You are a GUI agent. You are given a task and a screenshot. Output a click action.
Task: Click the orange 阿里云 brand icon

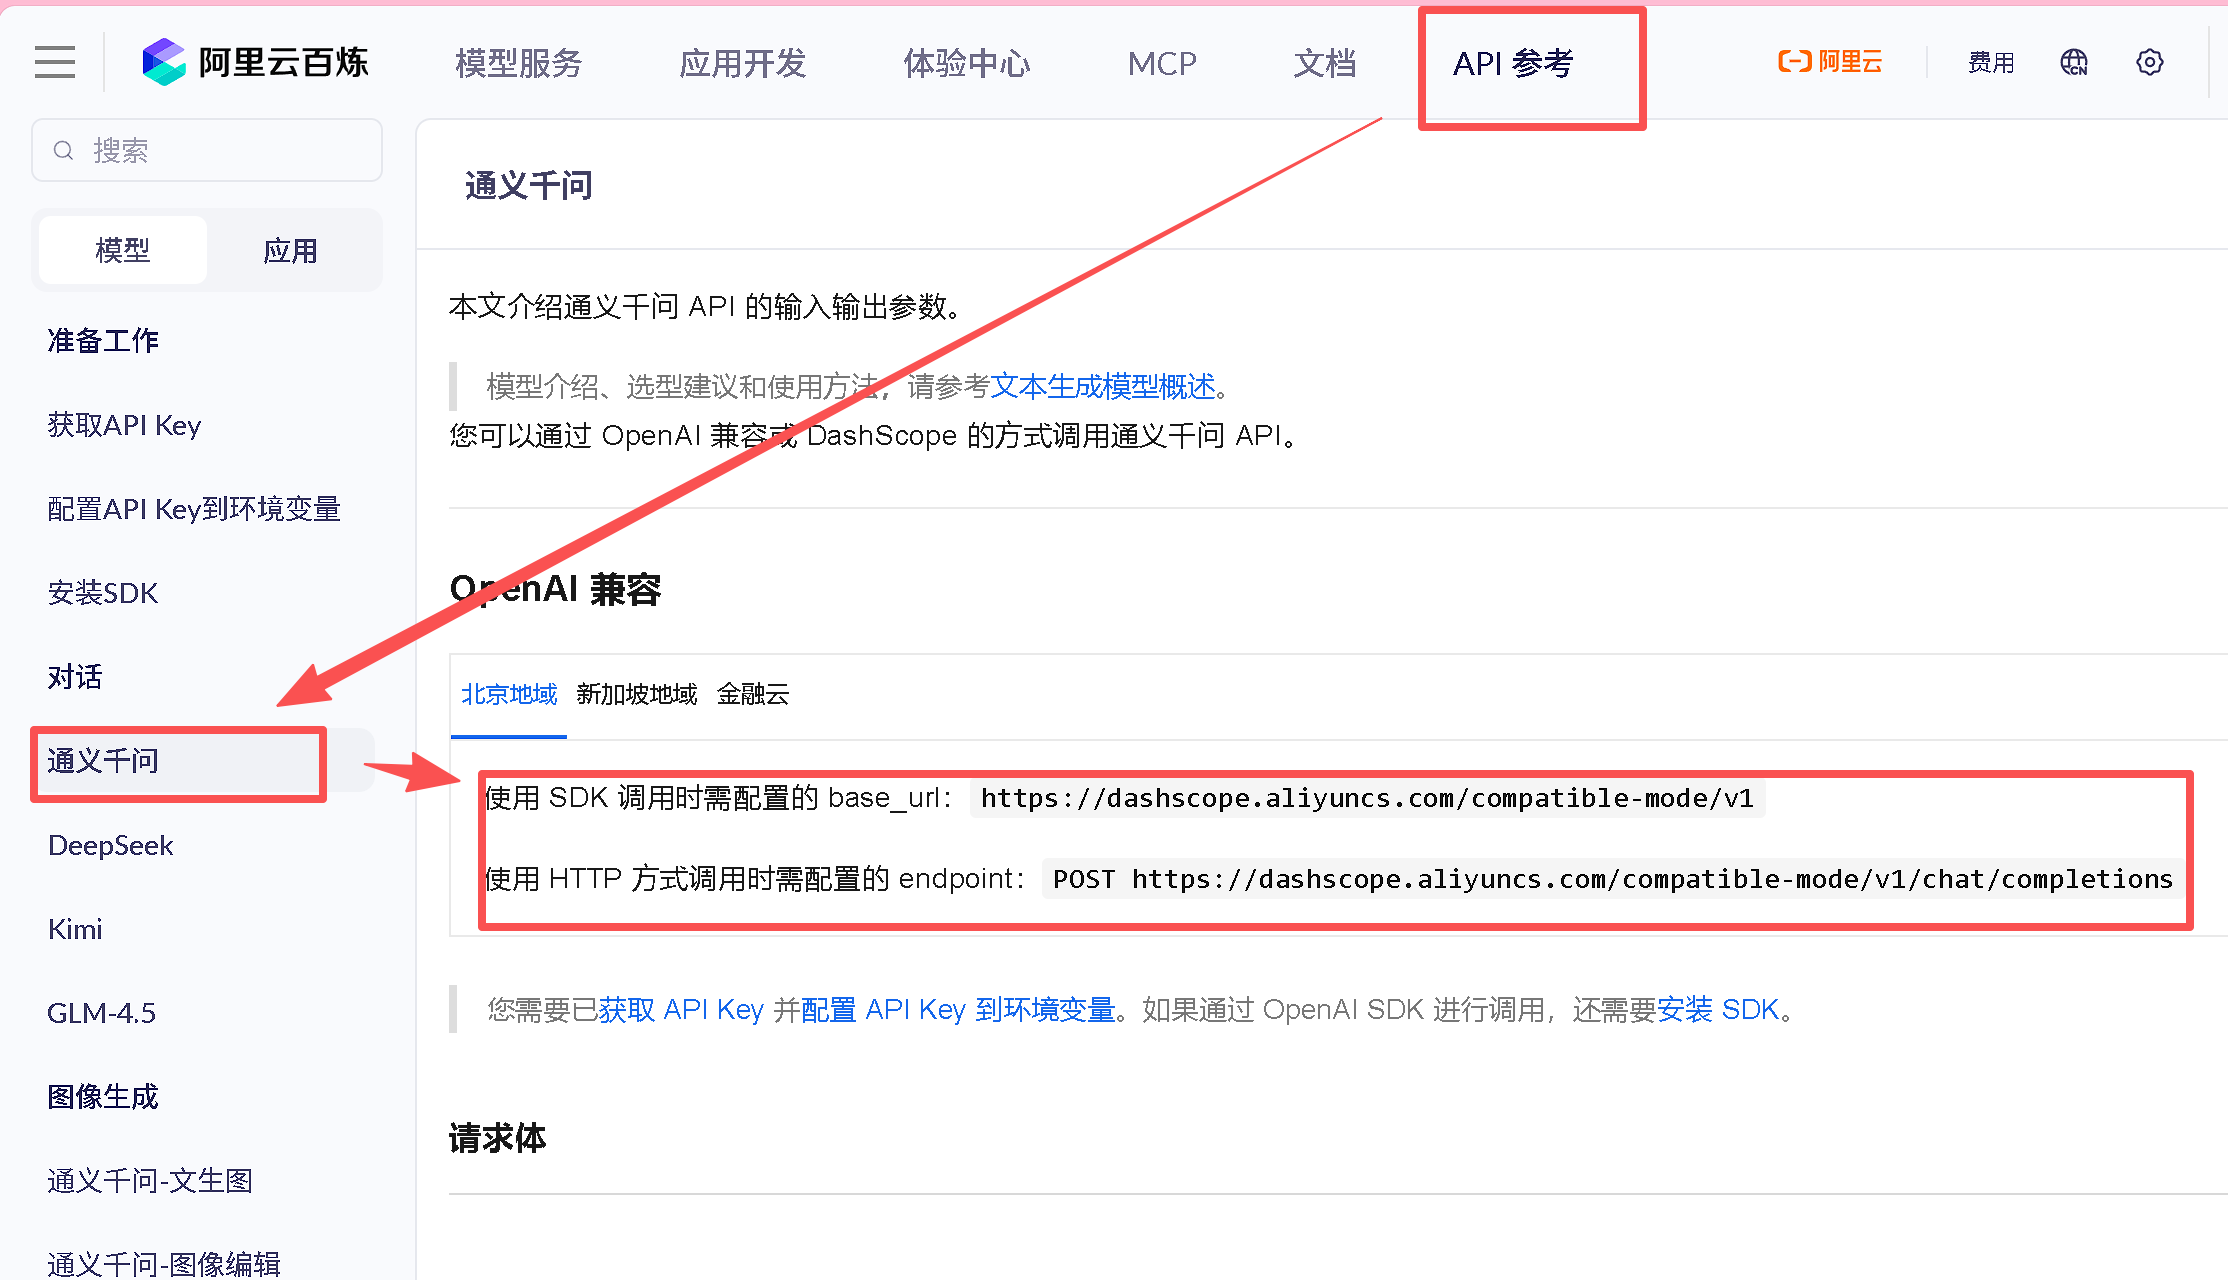point(1829,62)
